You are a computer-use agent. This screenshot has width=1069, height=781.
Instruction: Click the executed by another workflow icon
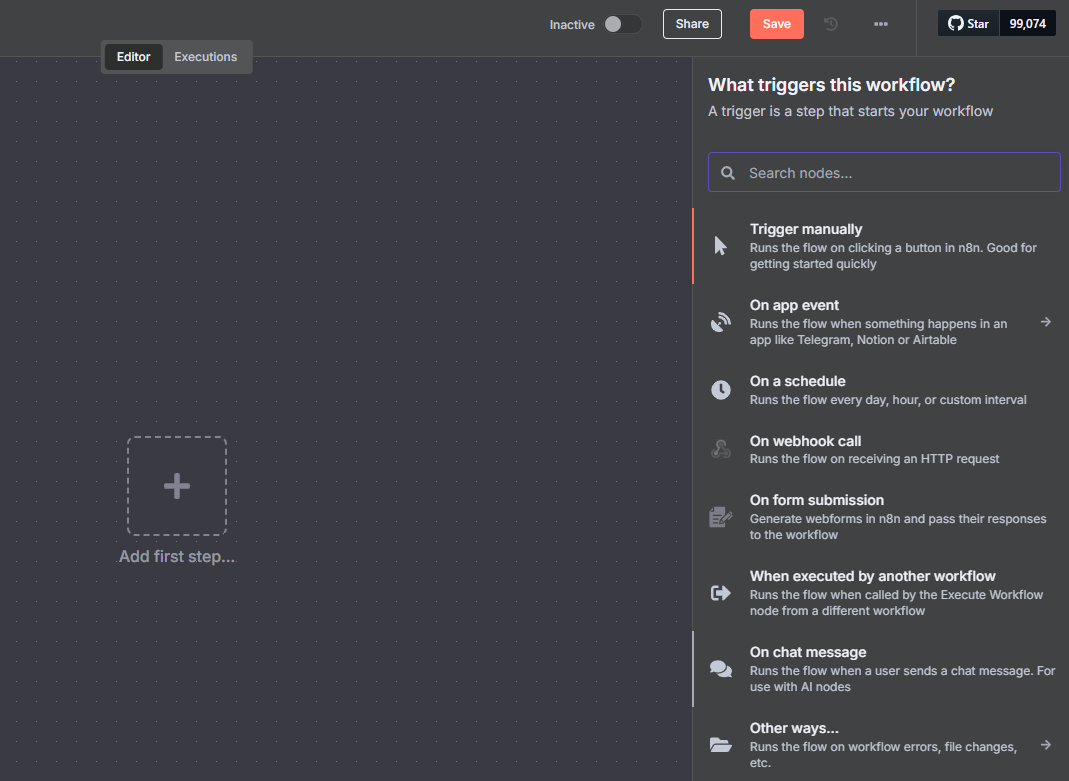pyautogui.click(x=720, y=593)
